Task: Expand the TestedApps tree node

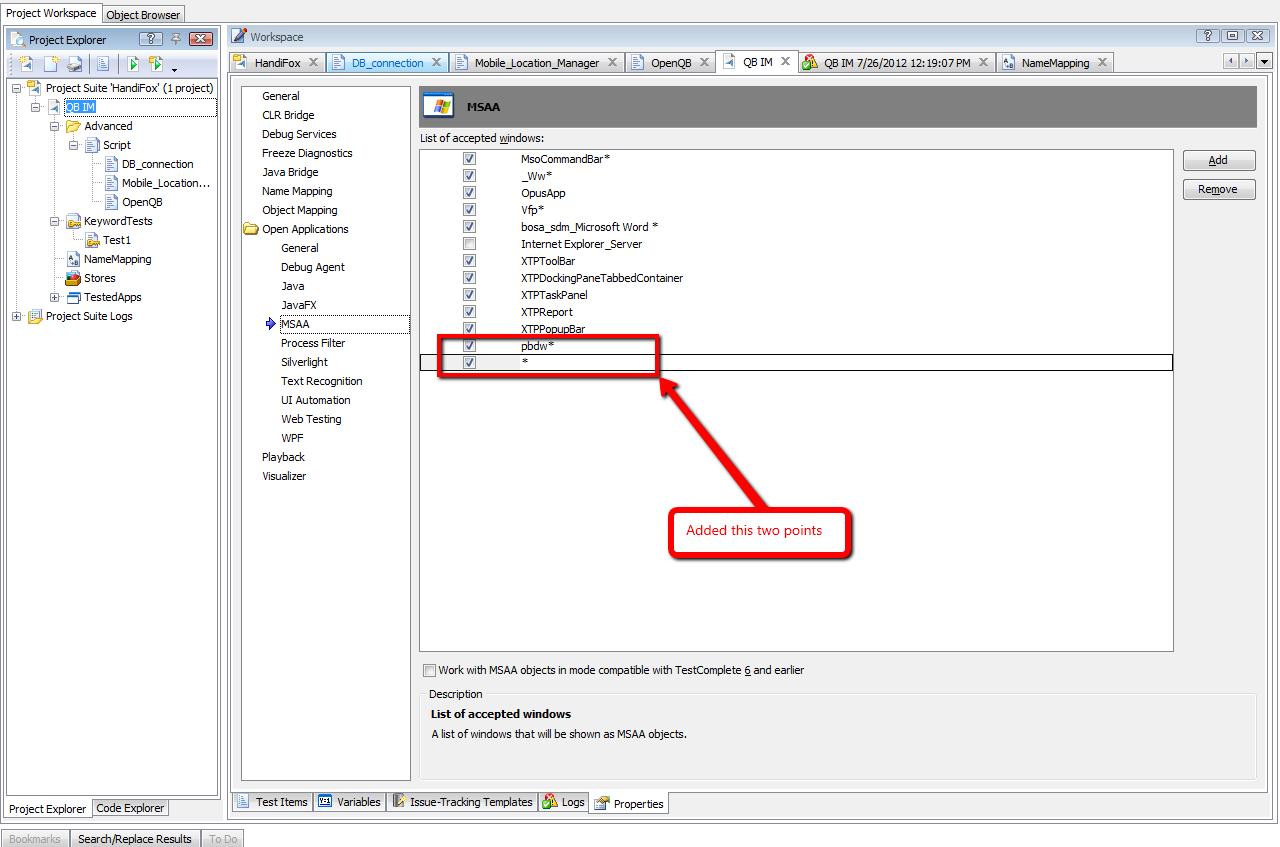Action: pos(55,297)
